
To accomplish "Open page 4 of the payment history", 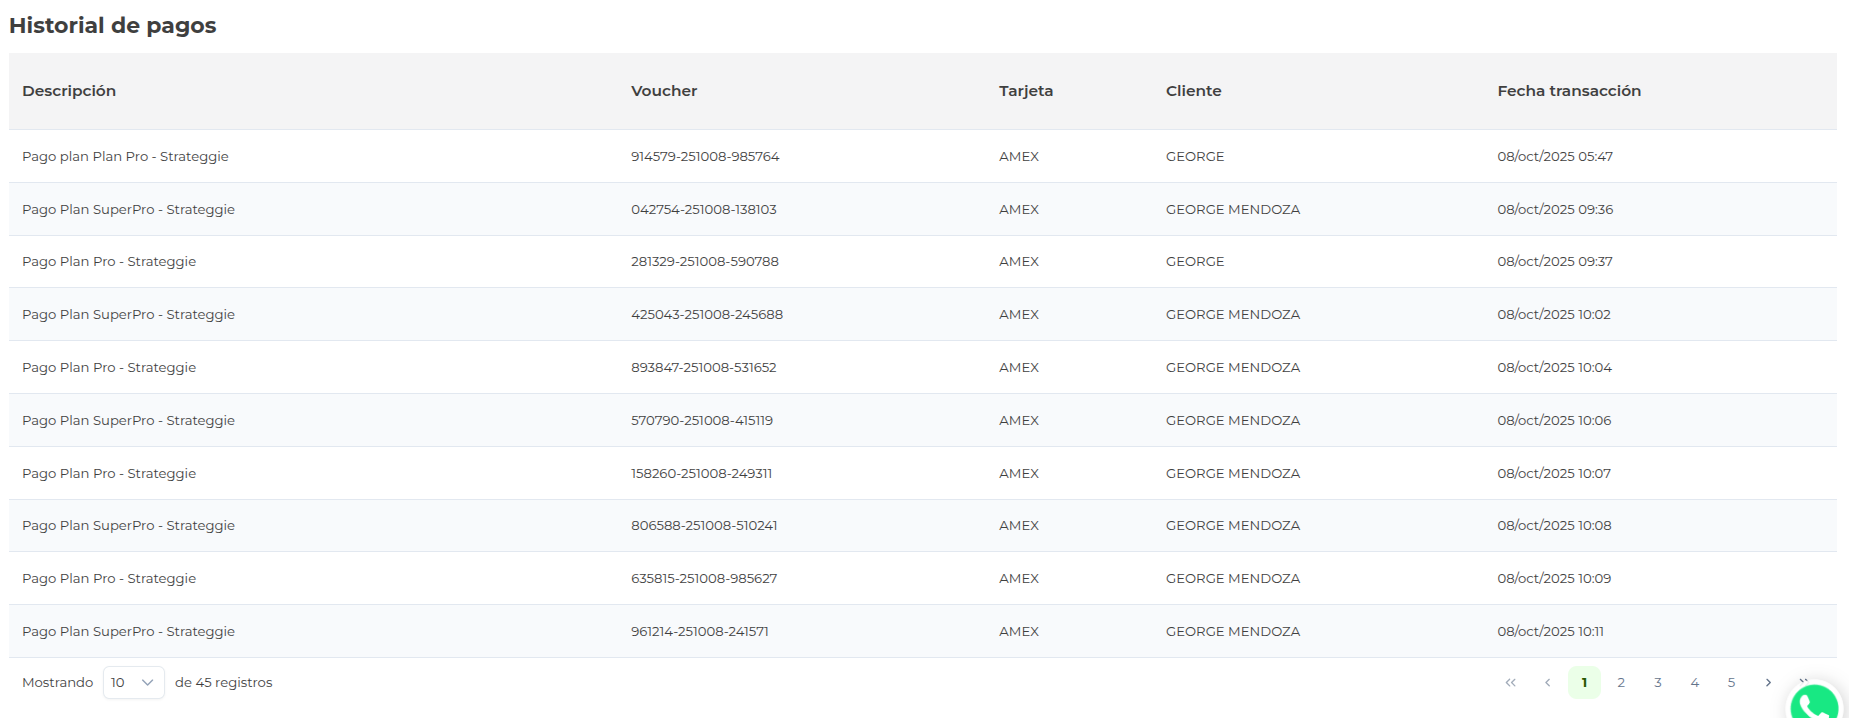I will (x=1694, y=683).
